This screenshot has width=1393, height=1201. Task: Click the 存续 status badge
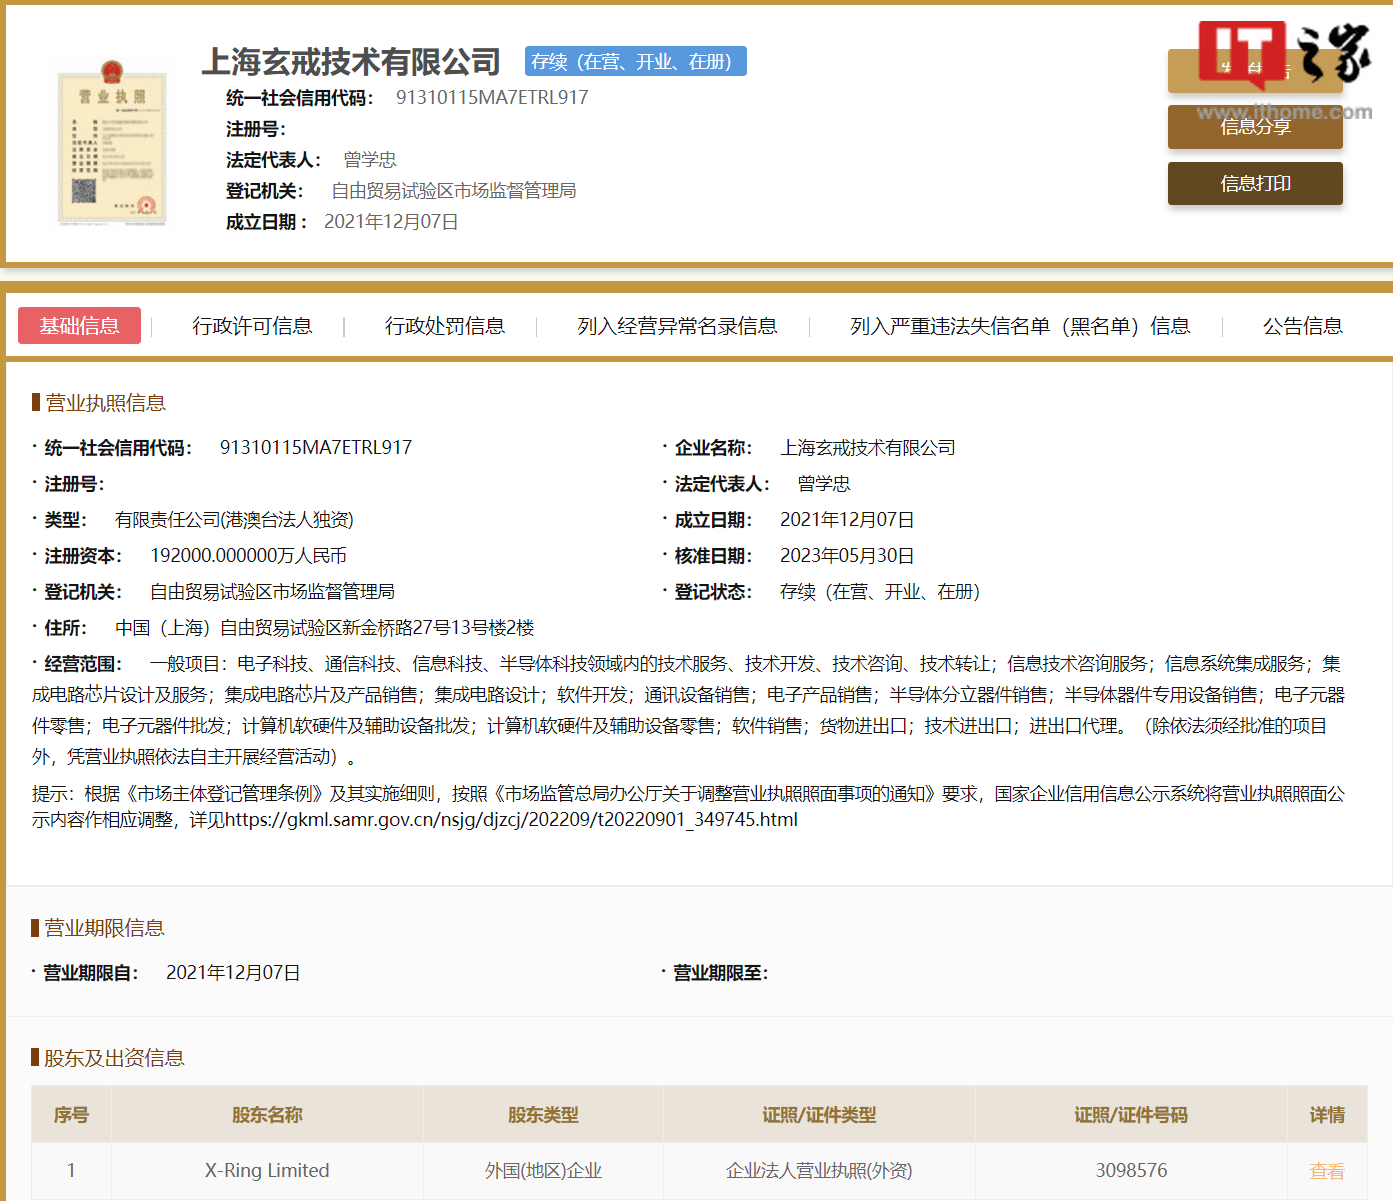636,62
